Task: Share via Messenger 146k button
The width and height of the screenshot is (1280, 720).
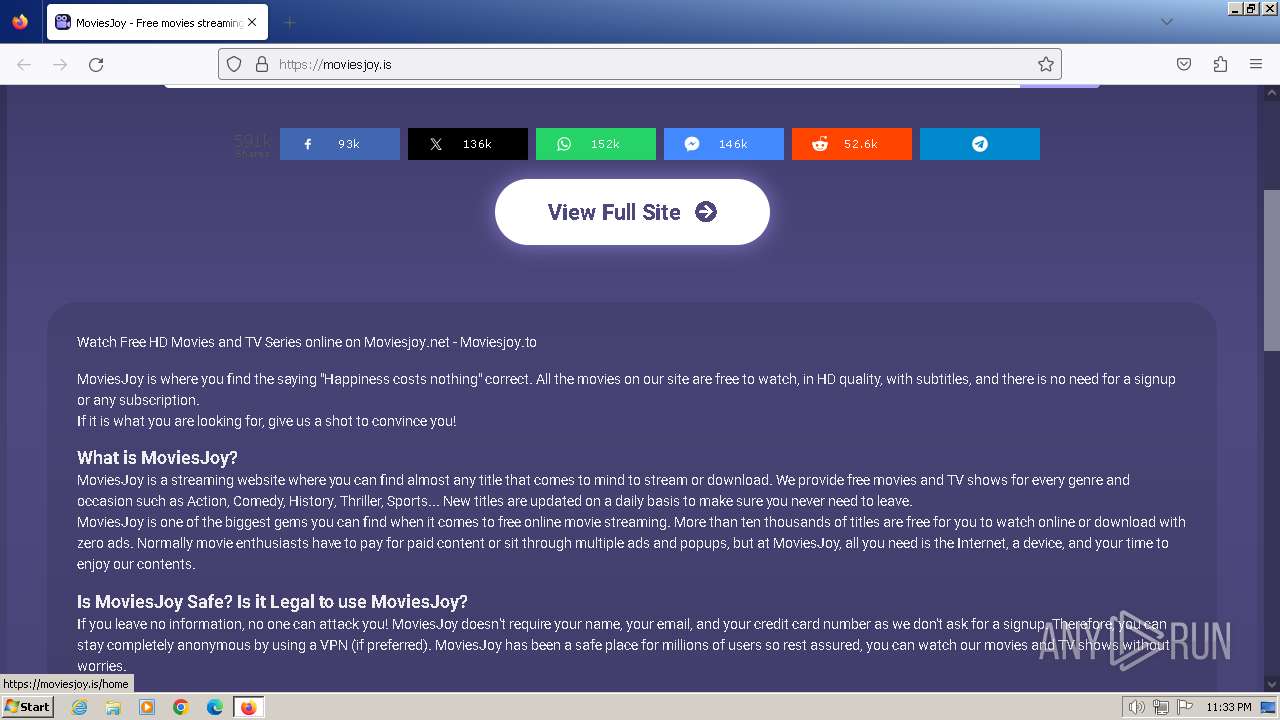Action: click(724, 144)
